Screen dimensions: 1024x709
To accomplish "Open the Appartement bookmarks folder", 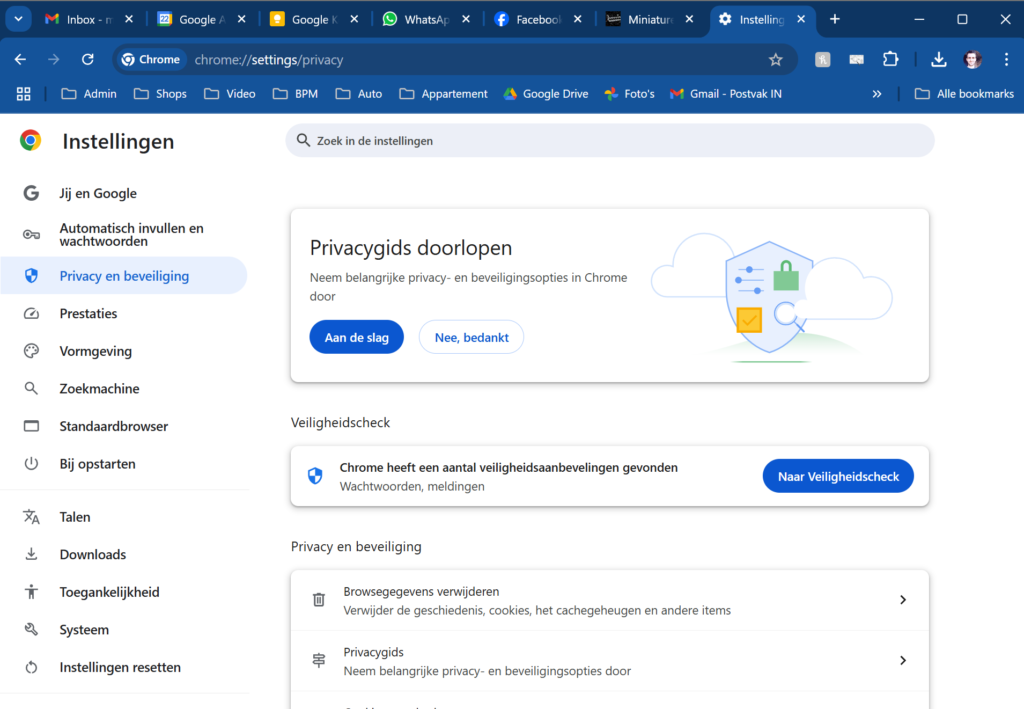I will coord(443,94).
